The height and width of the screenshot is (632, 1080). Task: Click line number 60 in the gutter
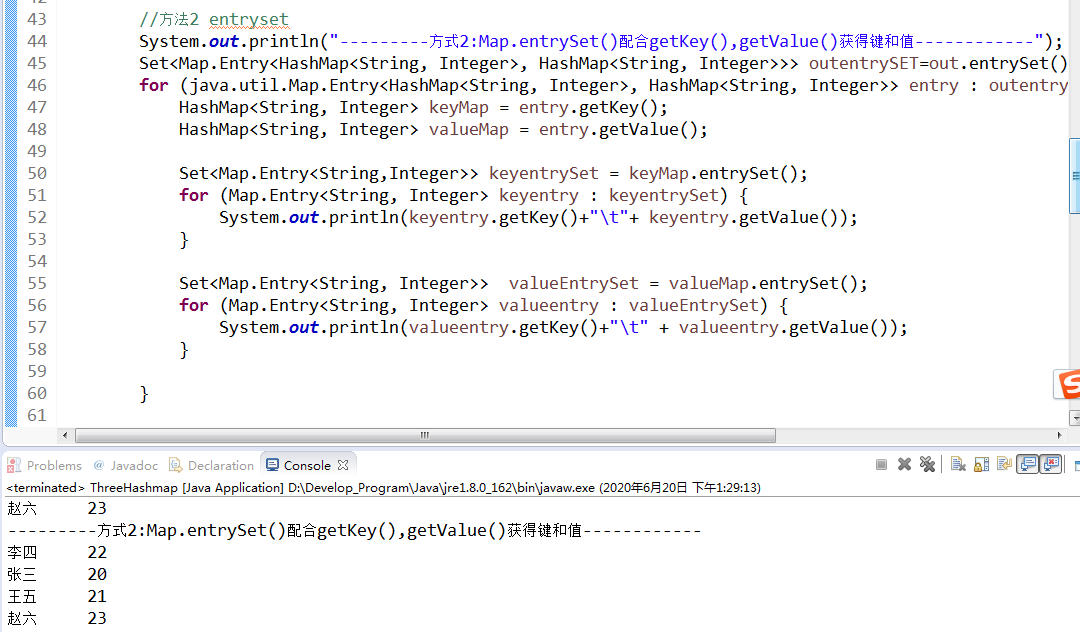37,394
